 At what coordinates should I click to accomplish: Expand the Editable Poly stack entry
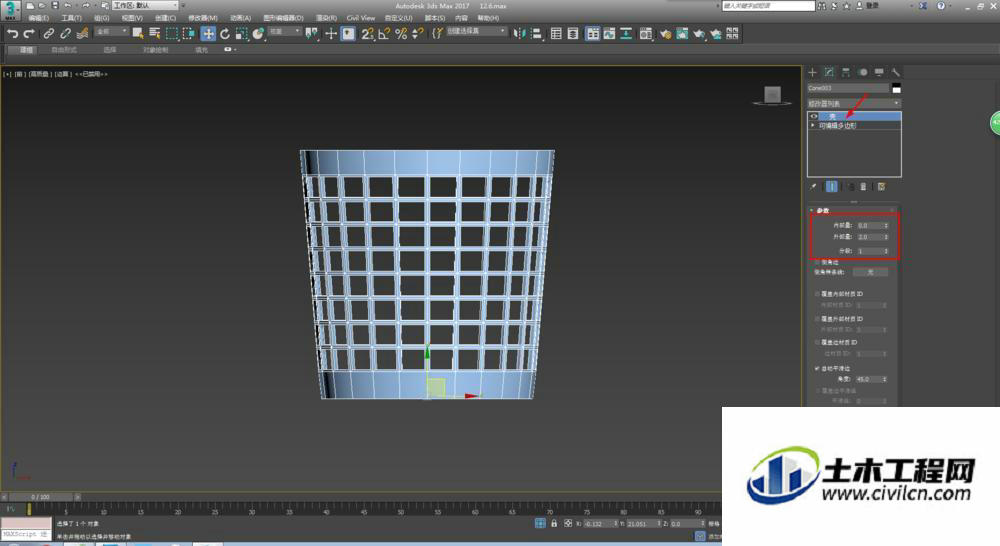click(812, 126)
